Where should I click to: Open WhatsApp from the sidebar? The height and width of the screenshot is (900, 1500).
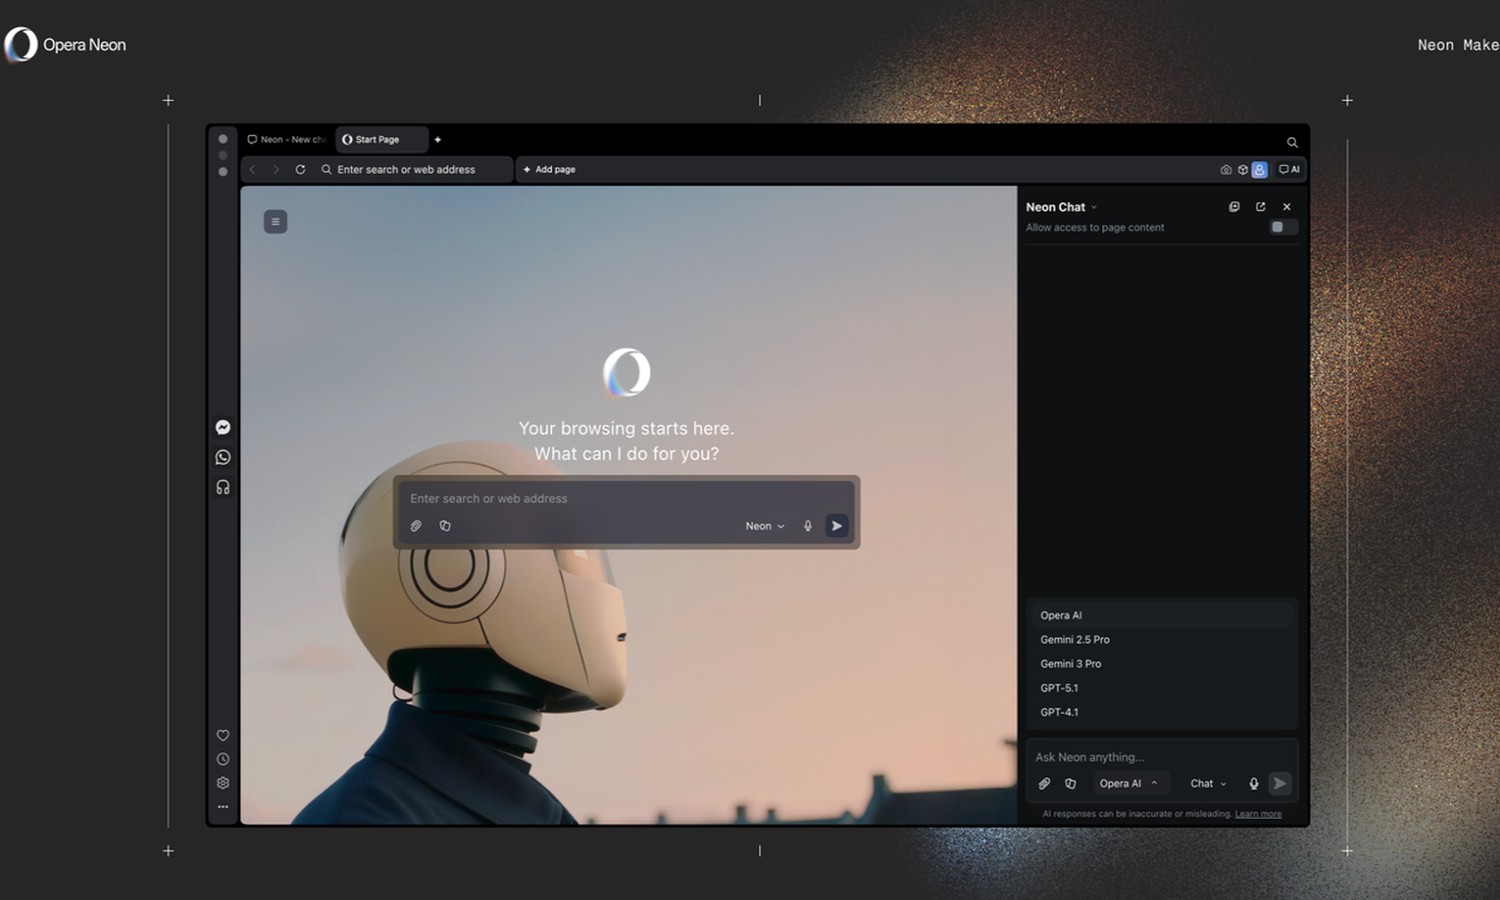click(x=223, y=457)
